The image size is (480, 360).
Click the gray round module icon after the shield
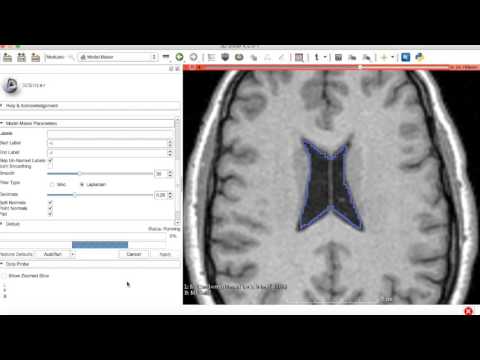tap(239, 57)
